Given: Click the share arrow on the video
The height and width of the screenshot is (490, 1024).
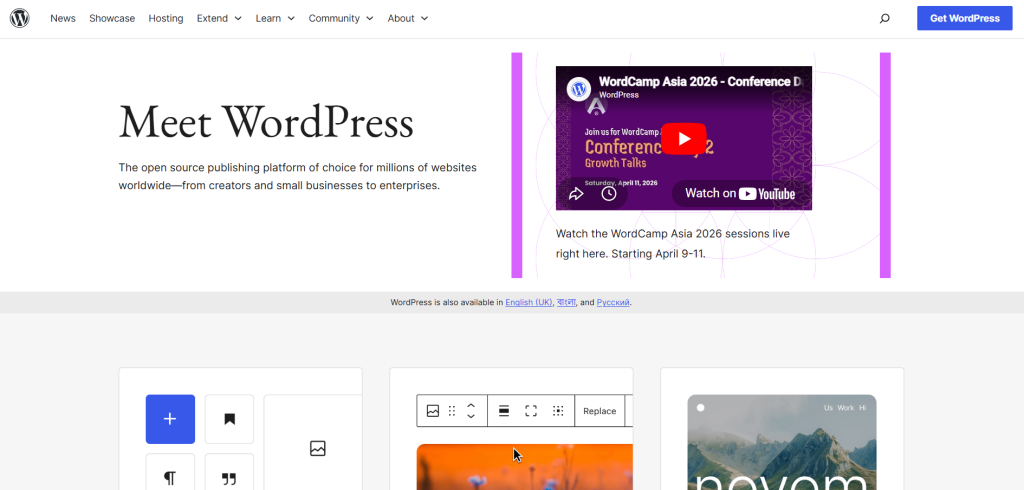Looking at the screenshot, I should pyautogui.click(x=576, y=194).
